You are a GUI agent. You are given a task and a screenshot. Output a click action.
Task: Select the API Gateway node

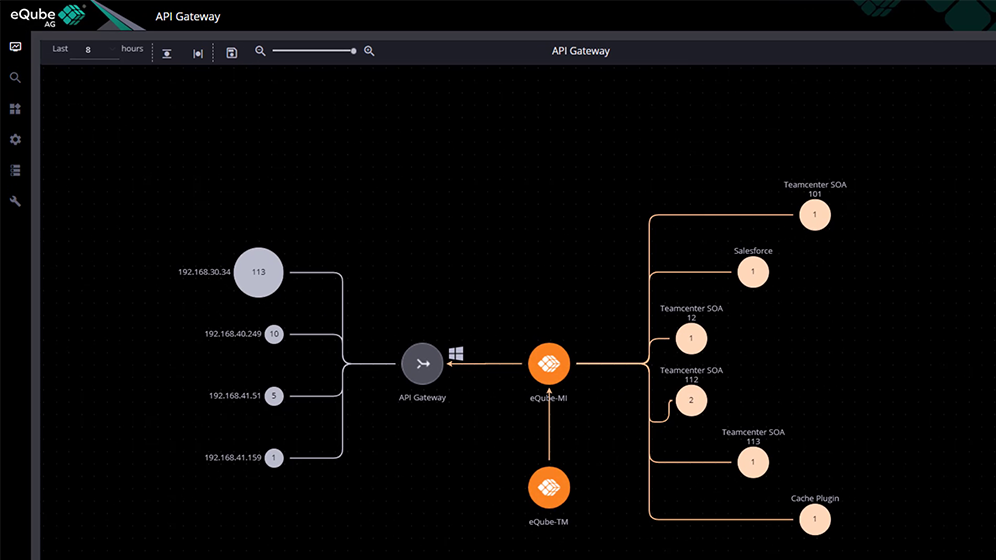(x=422, y=364)
